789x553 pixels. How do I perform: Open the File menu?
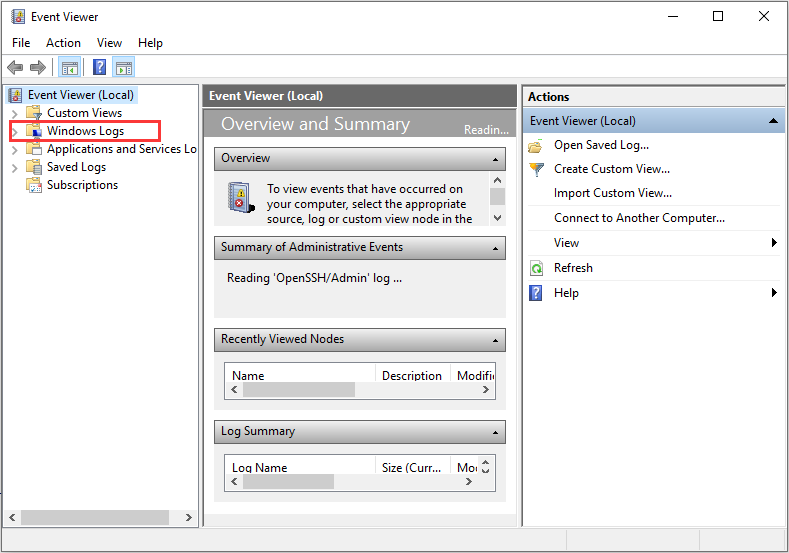click(21, 43)
